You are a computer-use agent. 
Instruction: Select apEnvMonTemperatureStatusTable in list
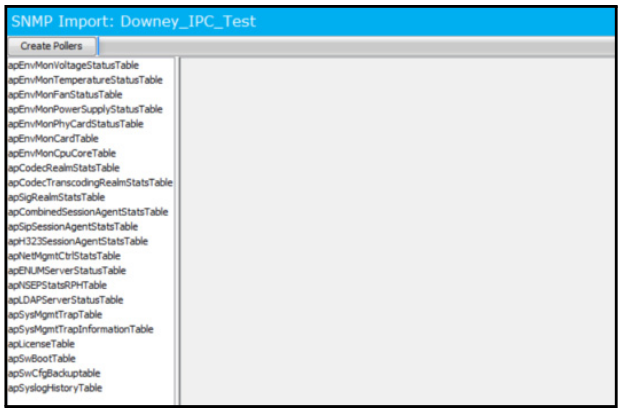click(85, 80)
